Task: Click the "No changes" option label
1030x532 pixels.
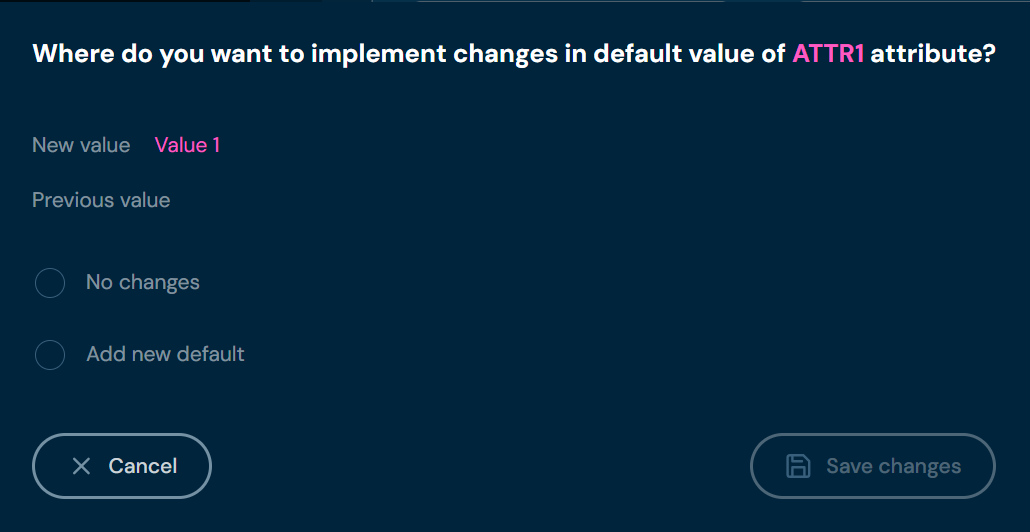Action: coord(143,283)
